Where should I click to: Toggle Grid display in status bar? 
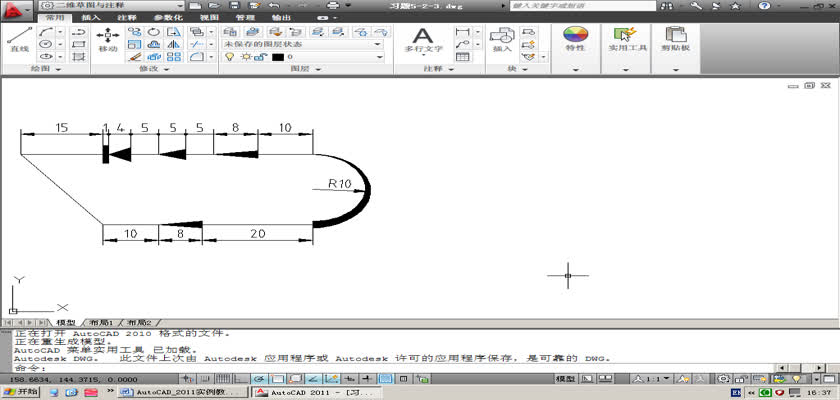coord(224,379)
